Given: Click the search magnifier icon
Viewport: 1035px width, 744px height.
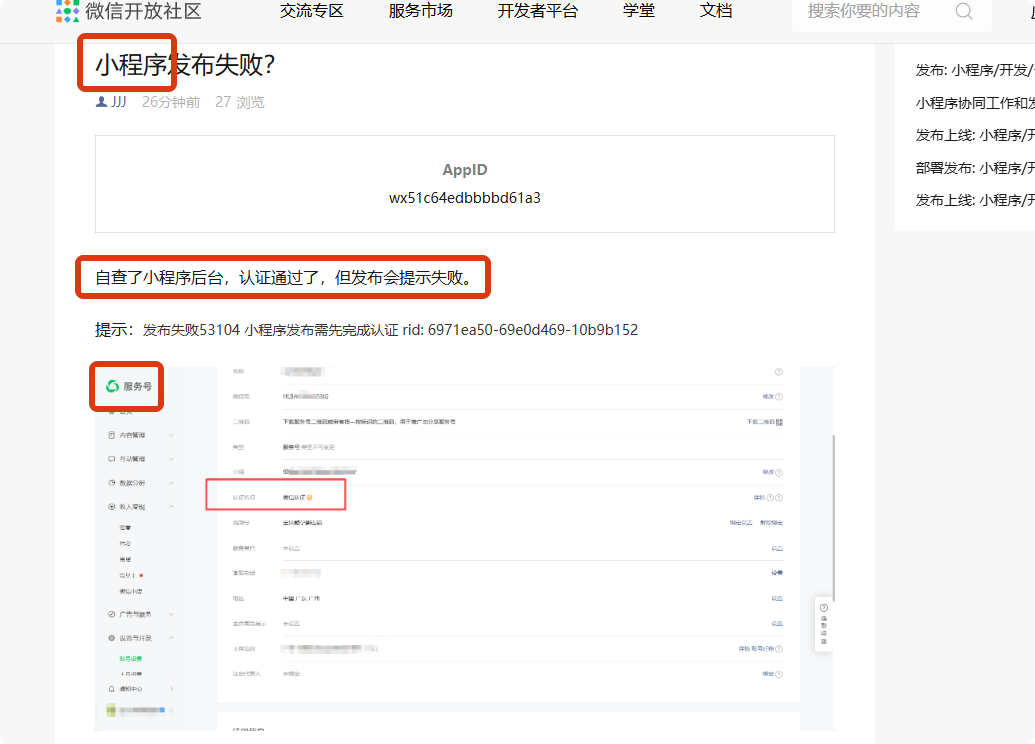Looking at the screenshot, I should (964, 11).
